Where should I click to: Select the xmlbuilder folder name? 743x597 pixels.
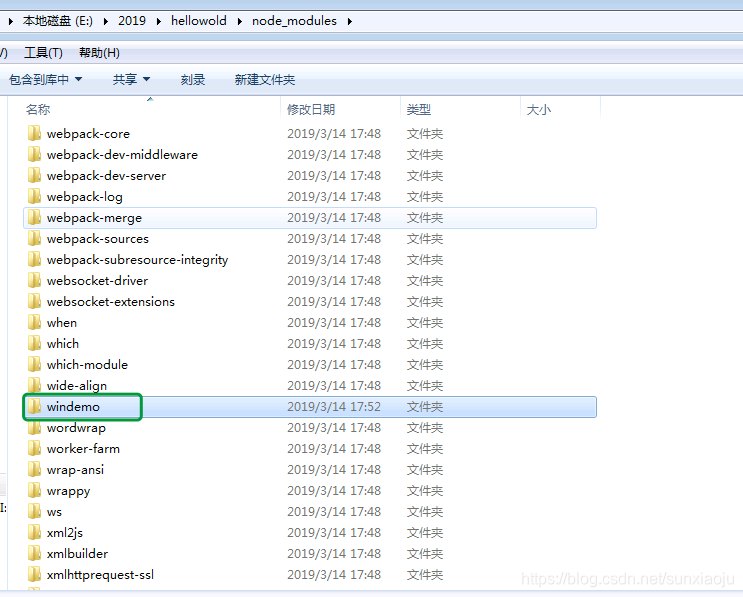(77, 553)
